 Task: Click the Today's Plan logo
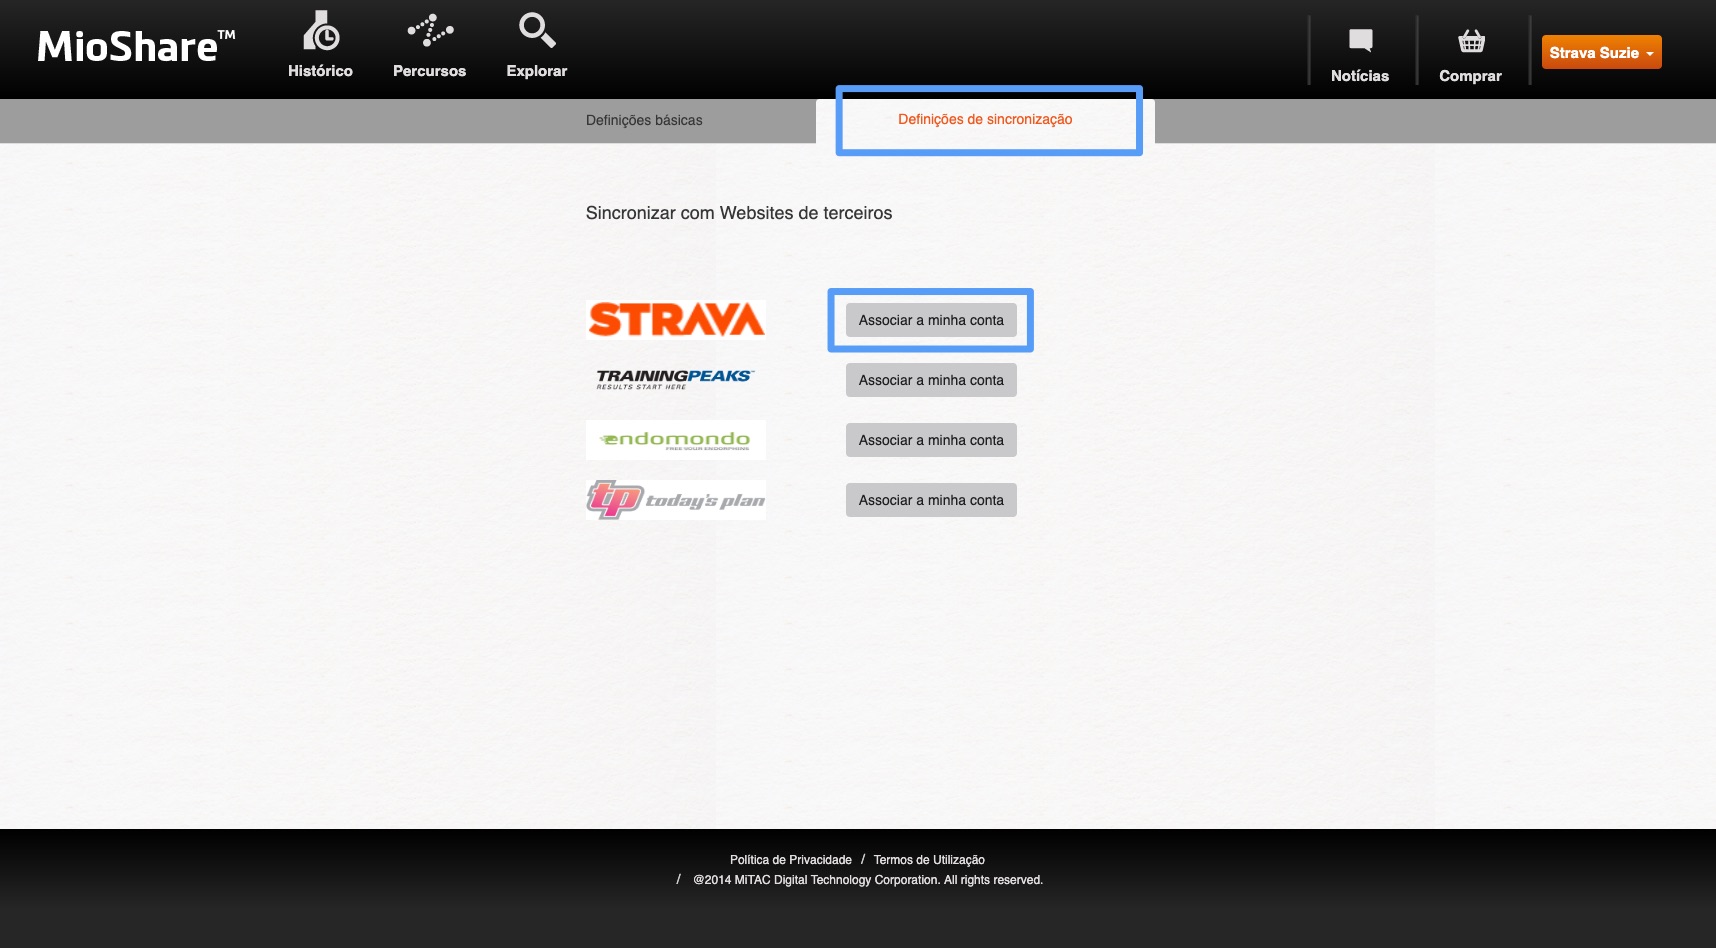(x=676, y=500)
